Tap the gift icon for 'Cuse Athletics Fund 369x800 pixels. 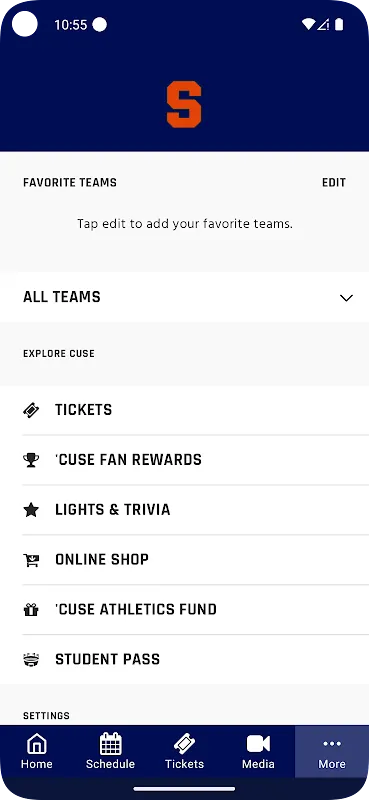coord(31,610)
